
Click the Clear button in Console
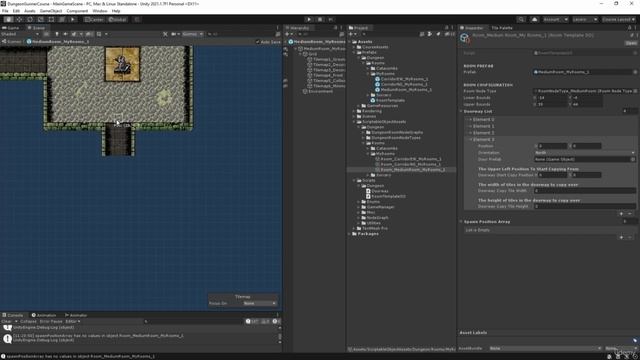tap(6, 321)
